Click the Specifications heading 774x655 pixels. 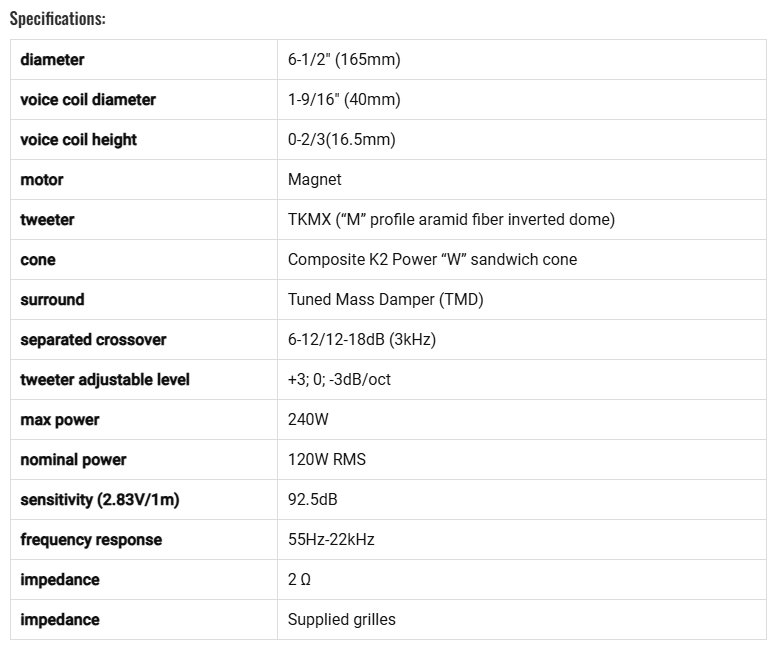[x=57, y=19]
